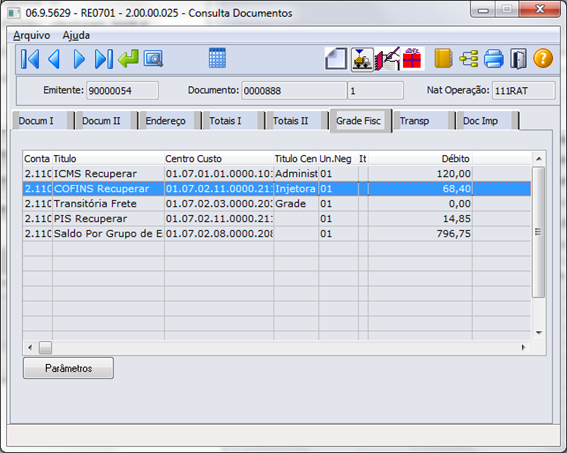Click the Conta column header
This screenshot has height=453, width=567.
38,159
